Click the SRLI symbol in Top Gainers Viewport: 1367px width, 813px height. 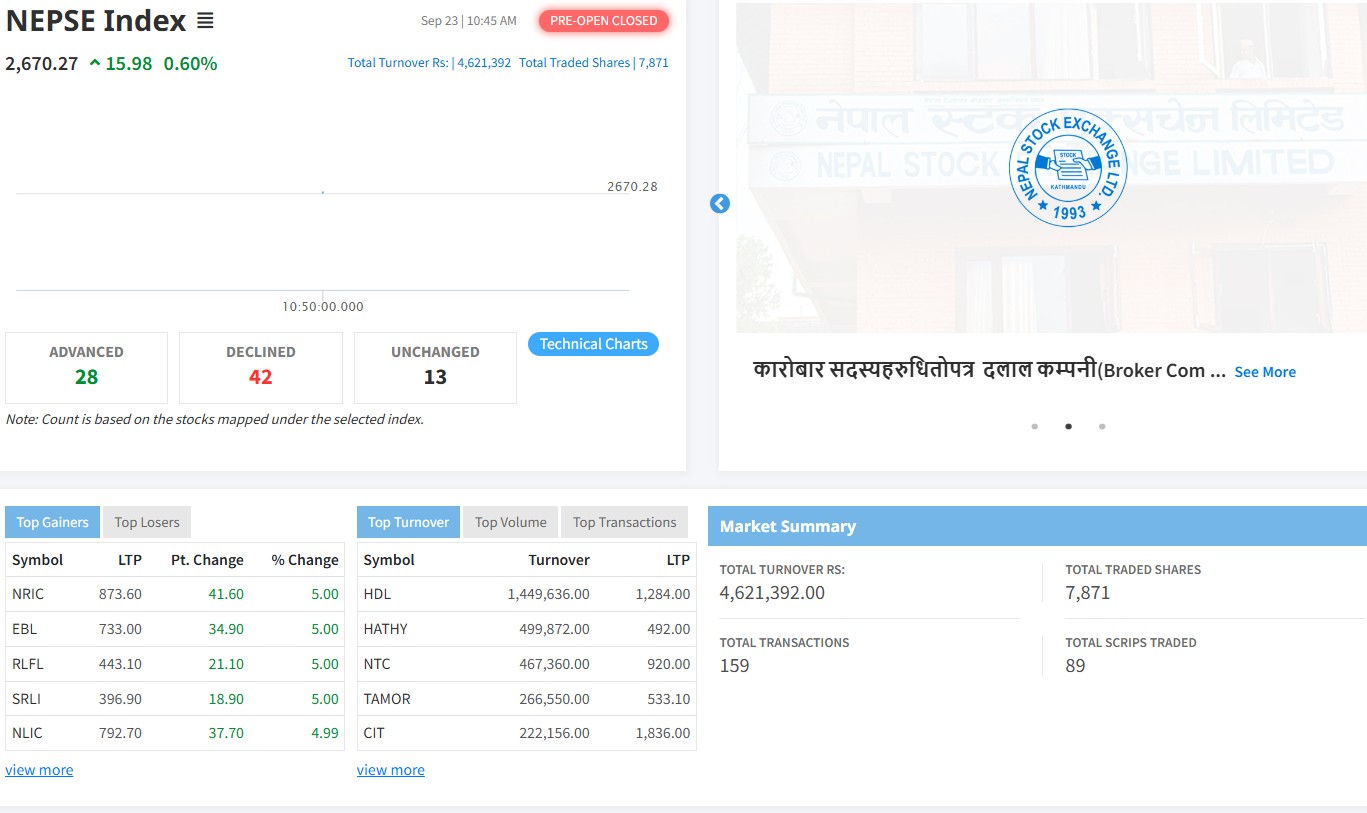26,699
